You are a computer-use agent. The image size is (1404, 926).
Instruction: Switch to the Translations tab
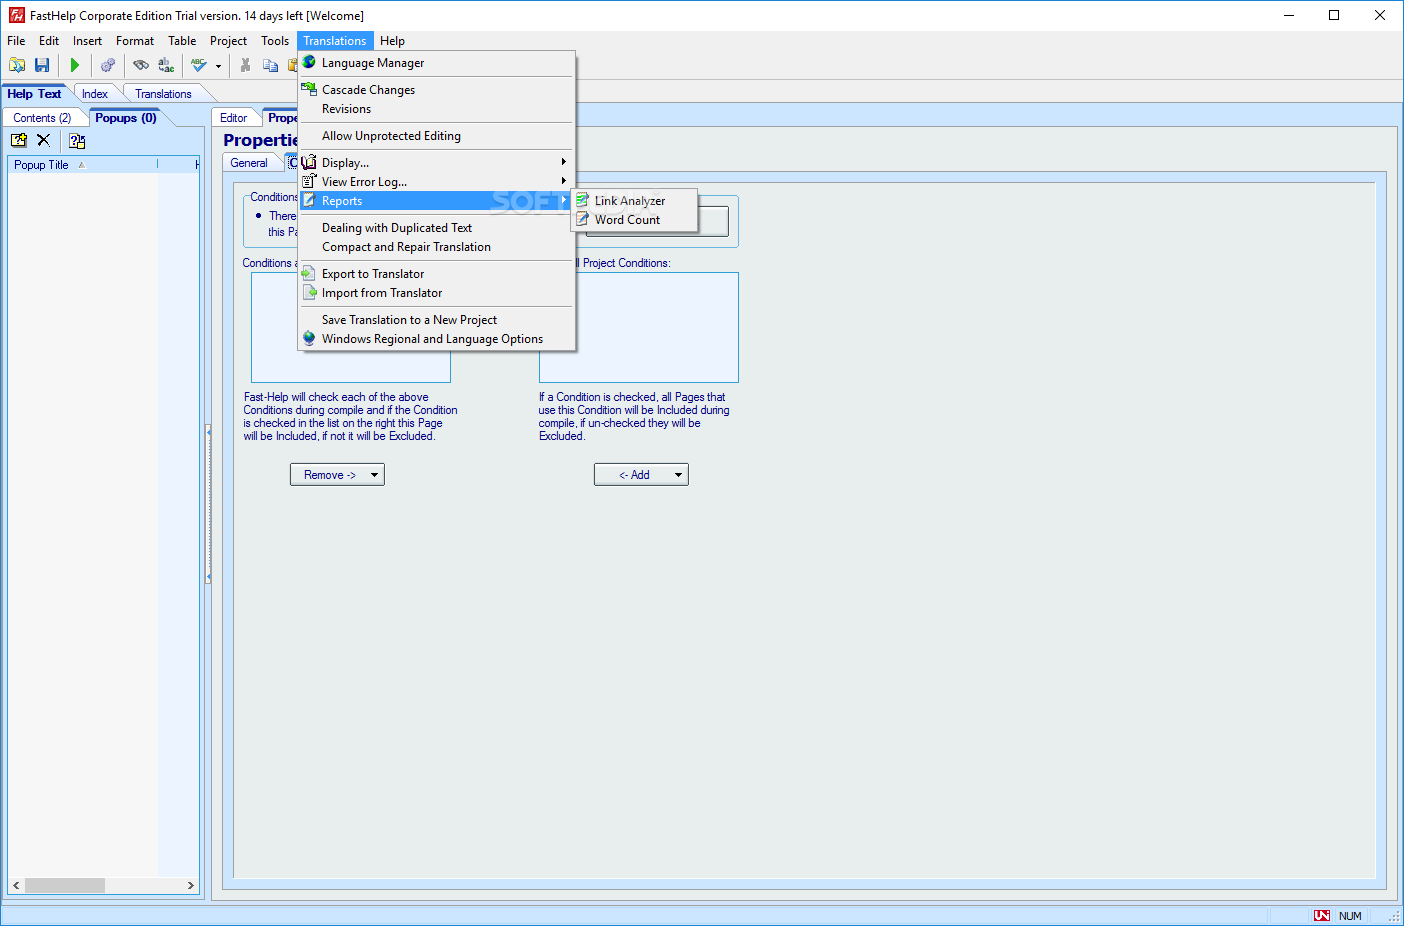tap(163, 94)
